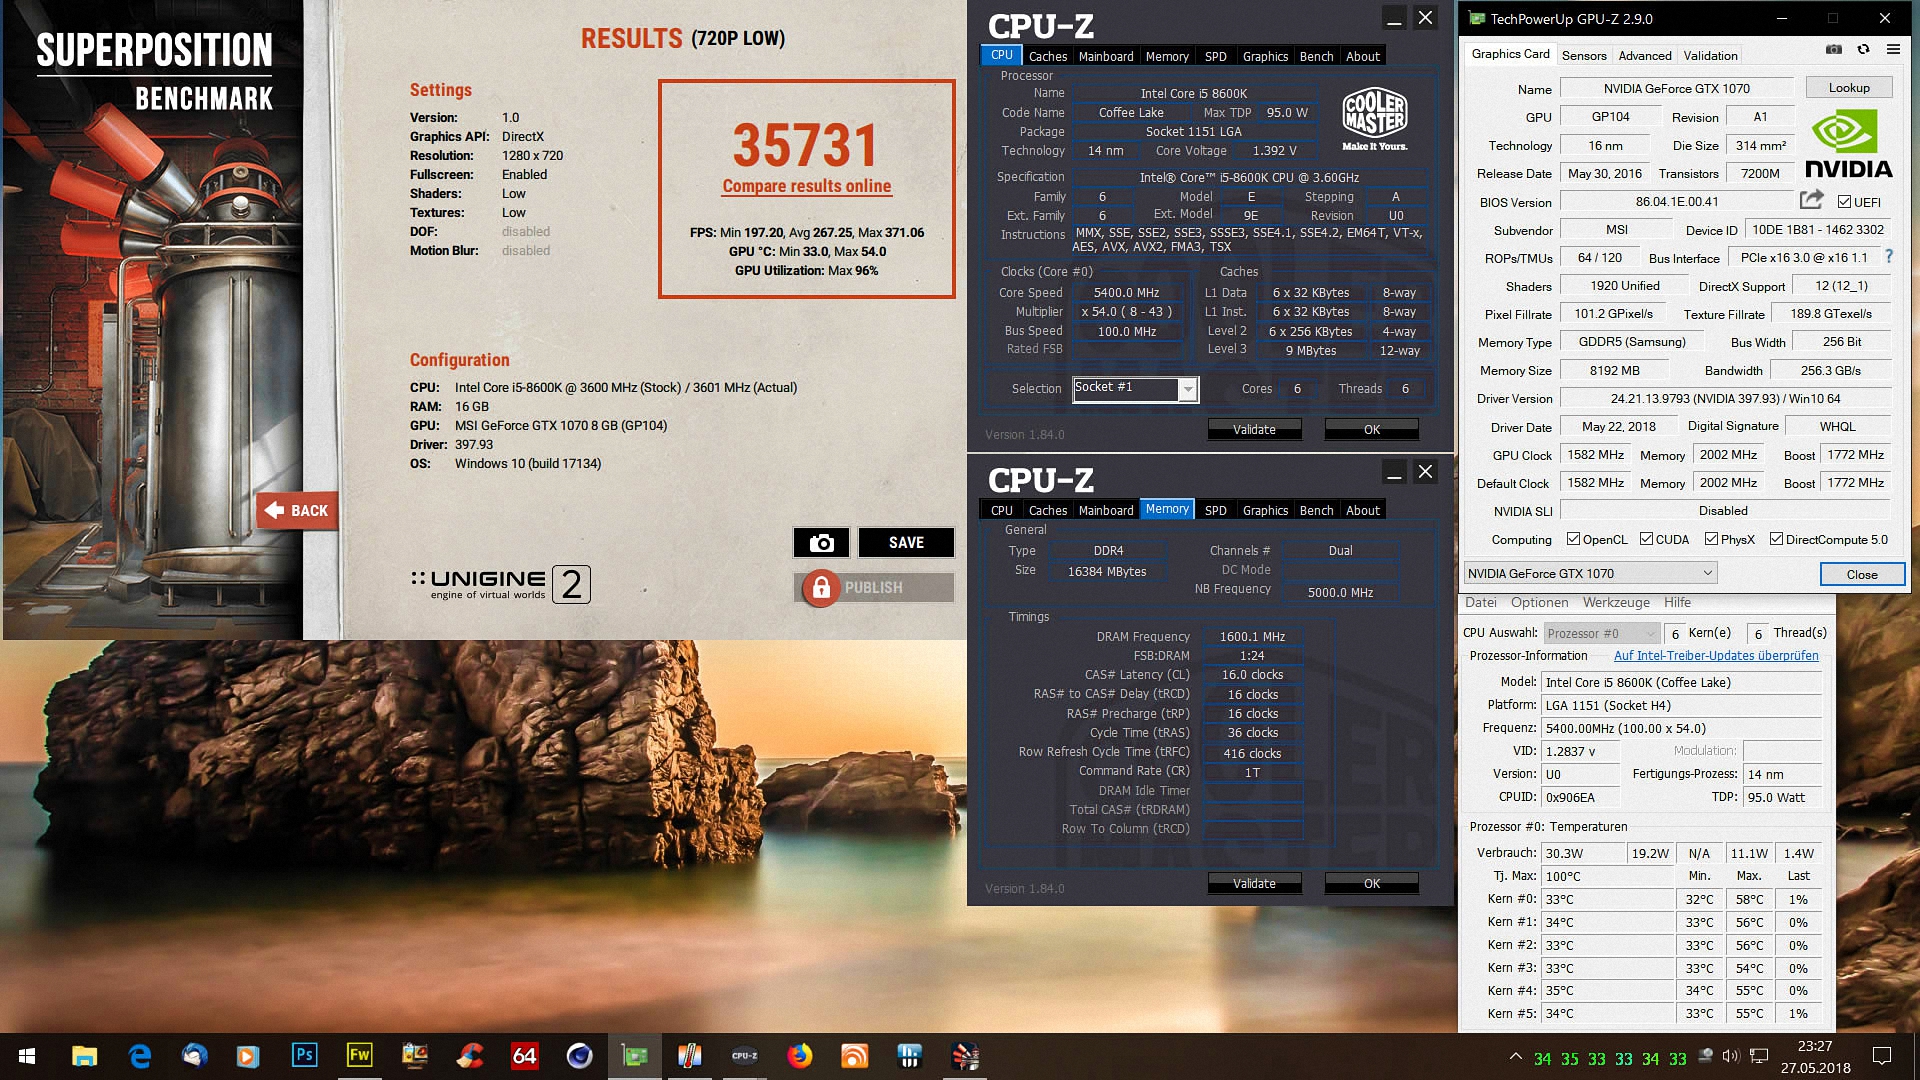The height and width of the screenshot is (1080, 1920).
Task: Switch to the Sensors tab in GPU-Z
Action: (1584, 55)
